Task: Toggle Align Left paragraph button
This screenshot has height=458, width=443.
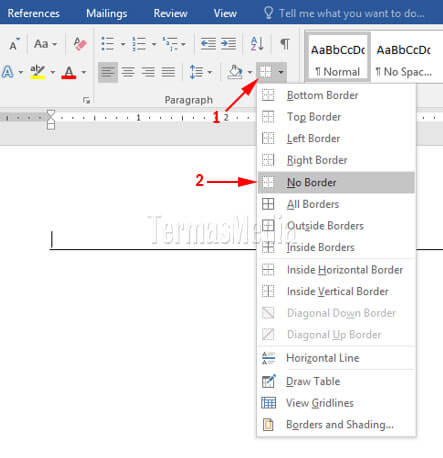Action: (108, 72)
